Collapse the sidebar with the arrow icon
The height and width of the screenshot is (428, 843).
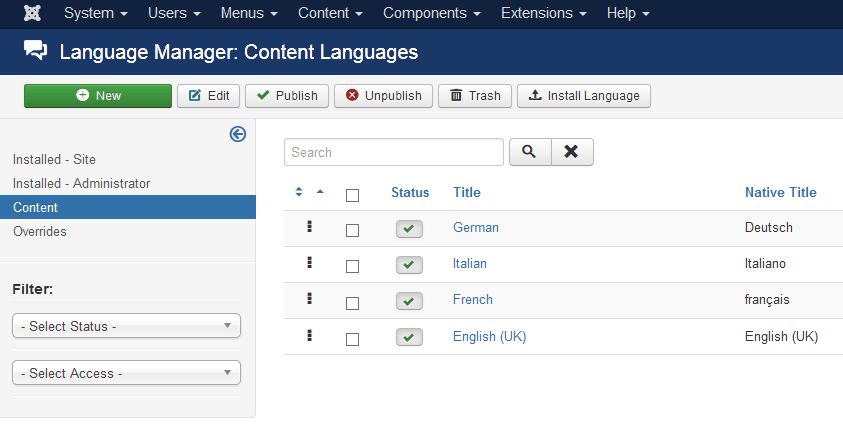238,134
